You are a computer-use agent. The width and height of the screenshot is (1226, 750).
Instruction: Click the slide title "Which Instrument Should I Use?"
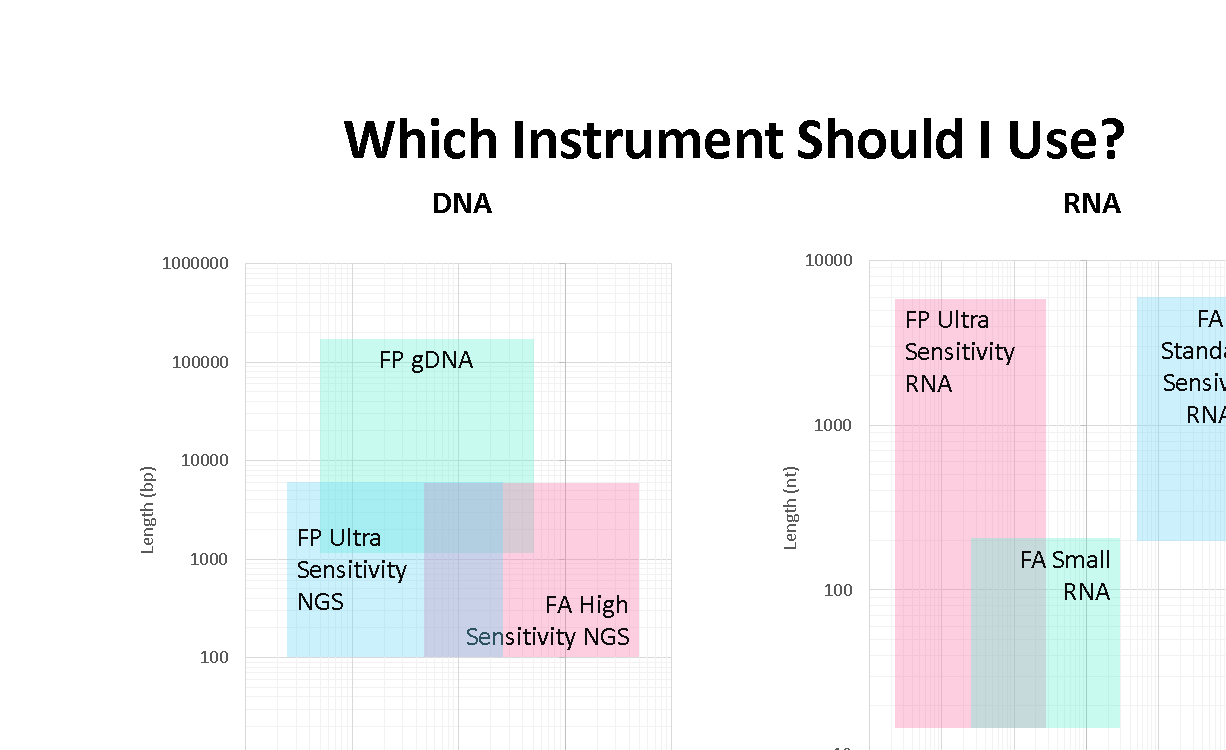[x=734, y=139]
